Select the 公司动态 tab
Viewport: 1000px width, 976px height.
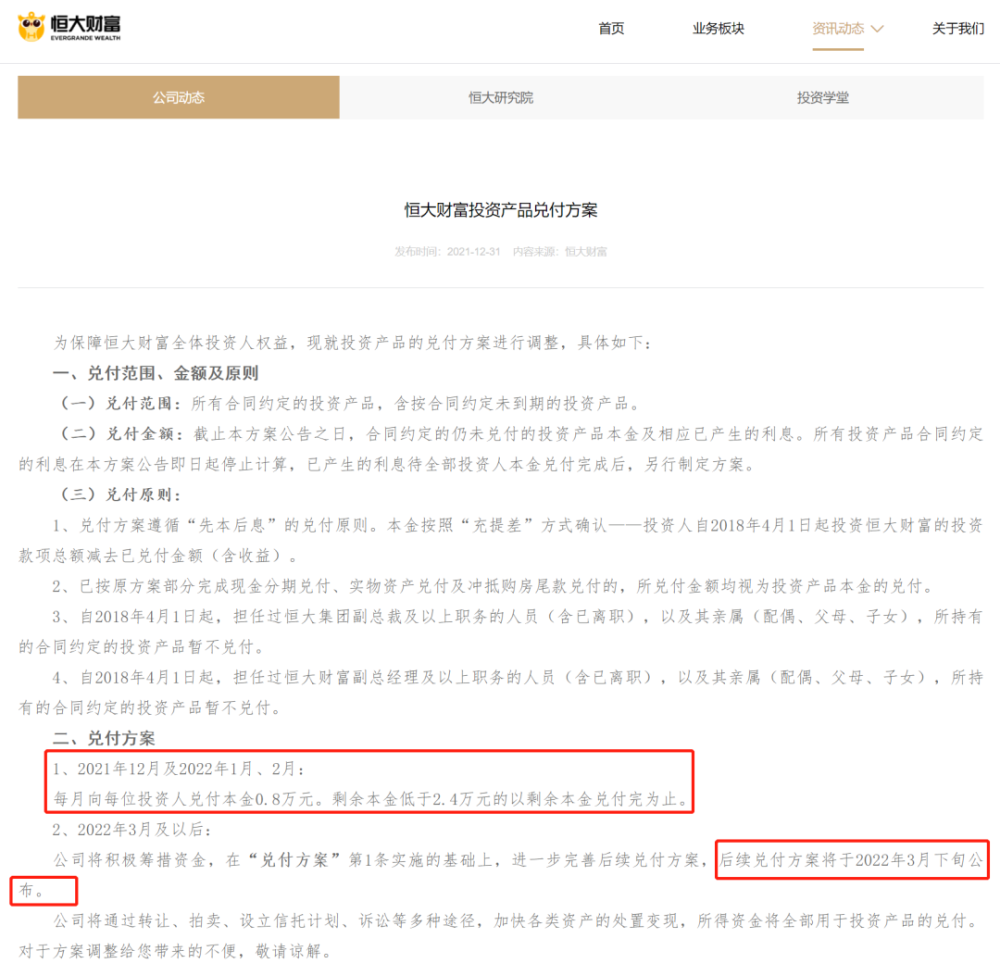(179, 97)
